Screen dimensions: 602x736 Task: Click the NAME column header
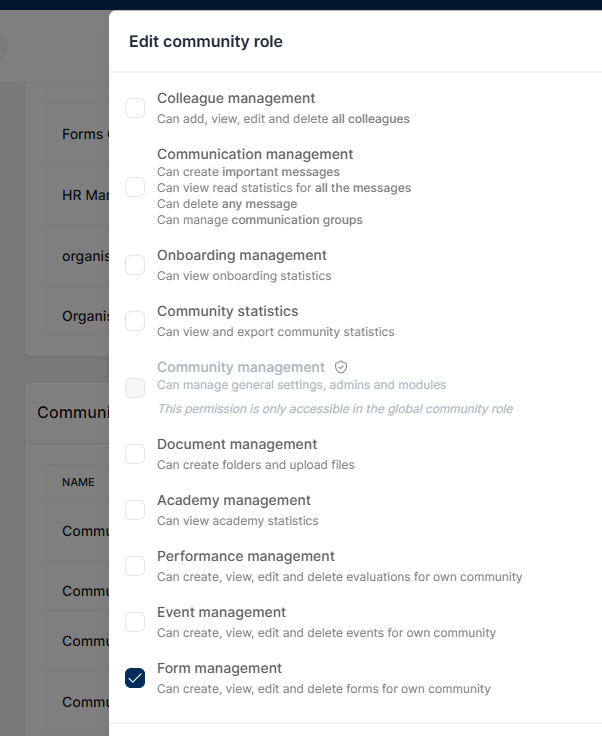(78, 482)
